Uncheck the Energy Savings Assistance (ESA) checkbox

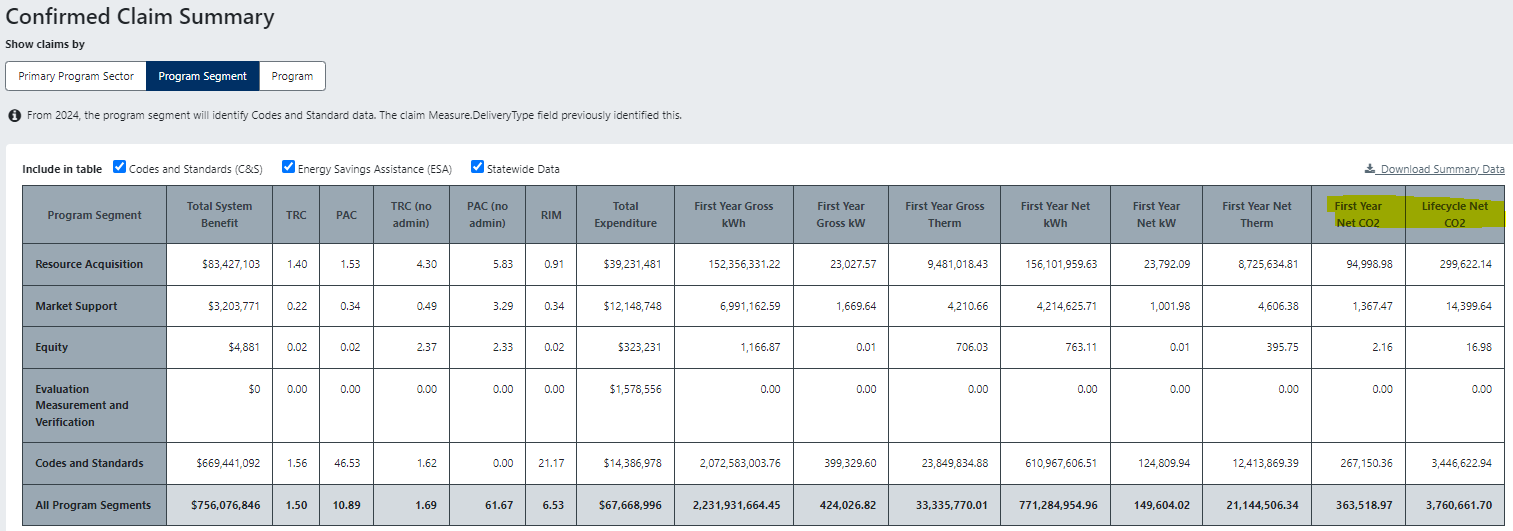289,167
